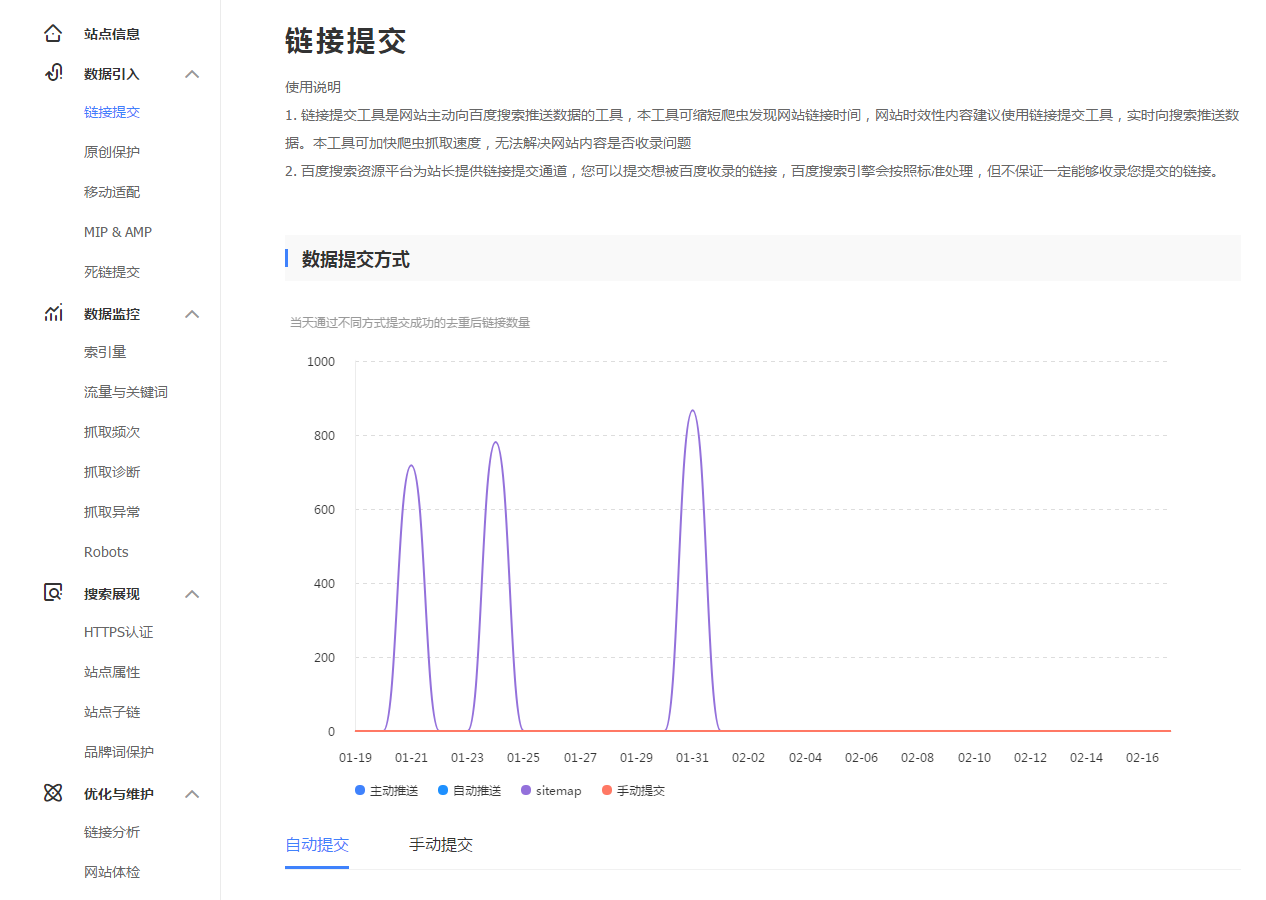Open the Robots settings page
1266x900 pixels.
click(105, 551)
